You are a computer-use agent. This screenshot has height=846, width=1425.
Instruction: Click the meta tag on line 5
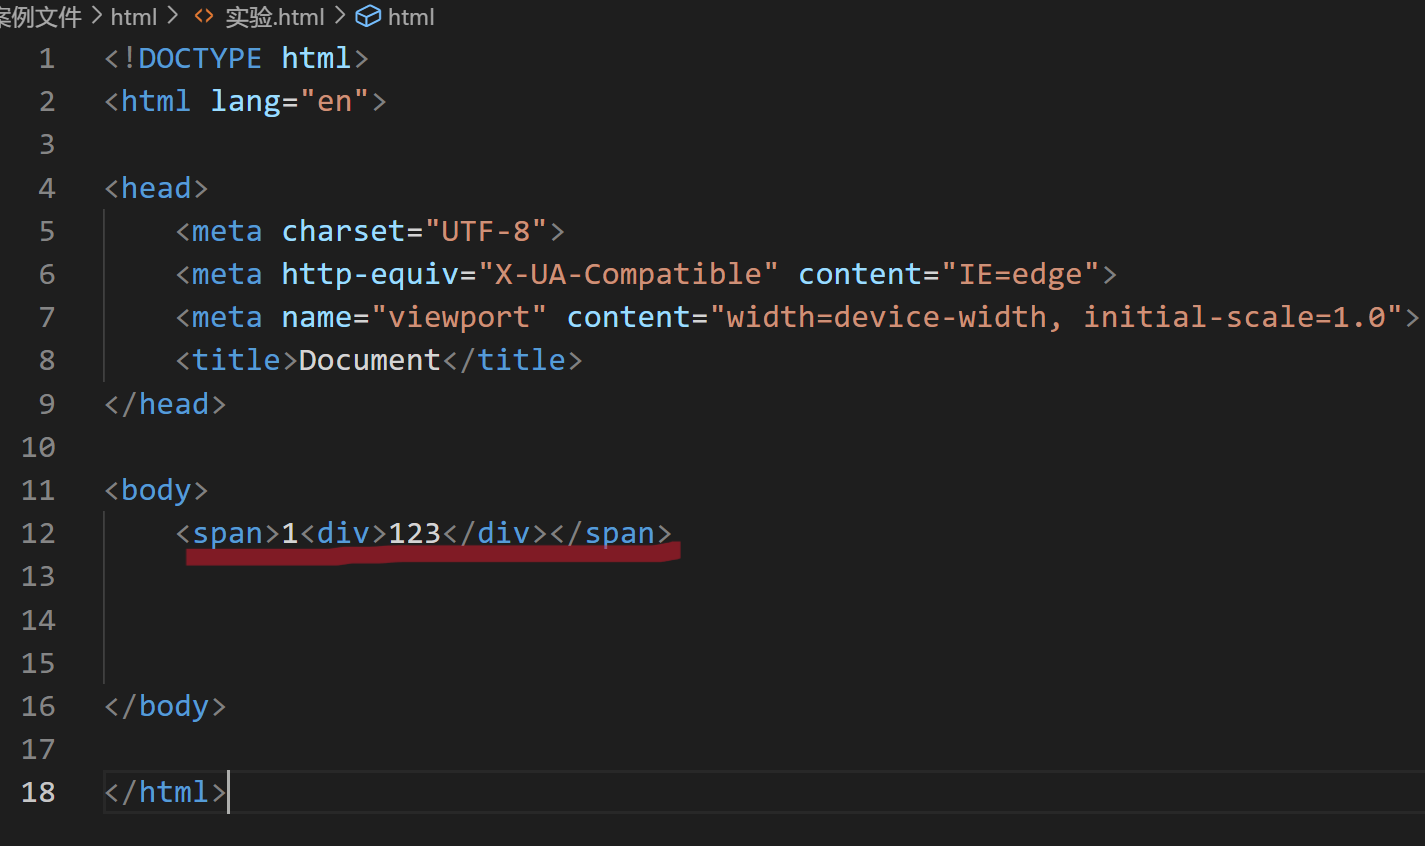[x=227, y=231]
